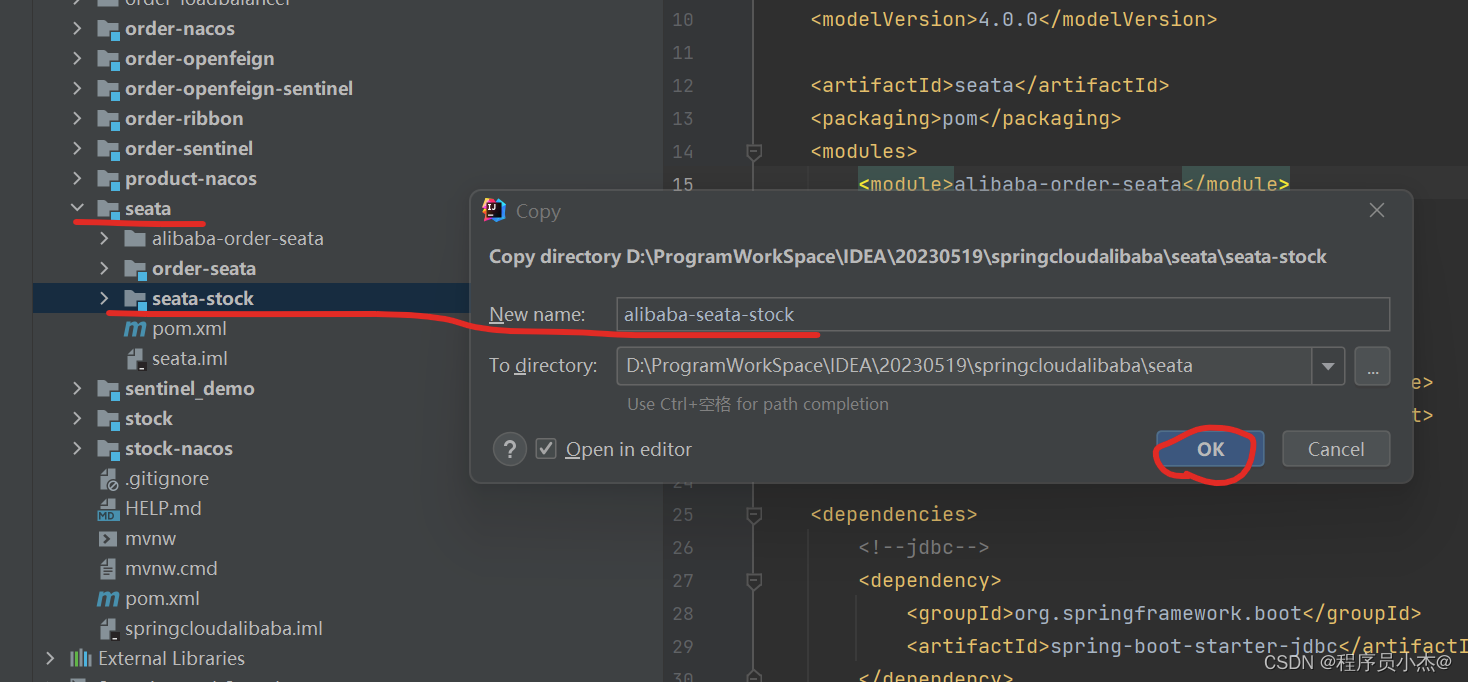Confirm the copy with OK button
Viewport: 1468px width, 682px height.
click(1210, 449)
